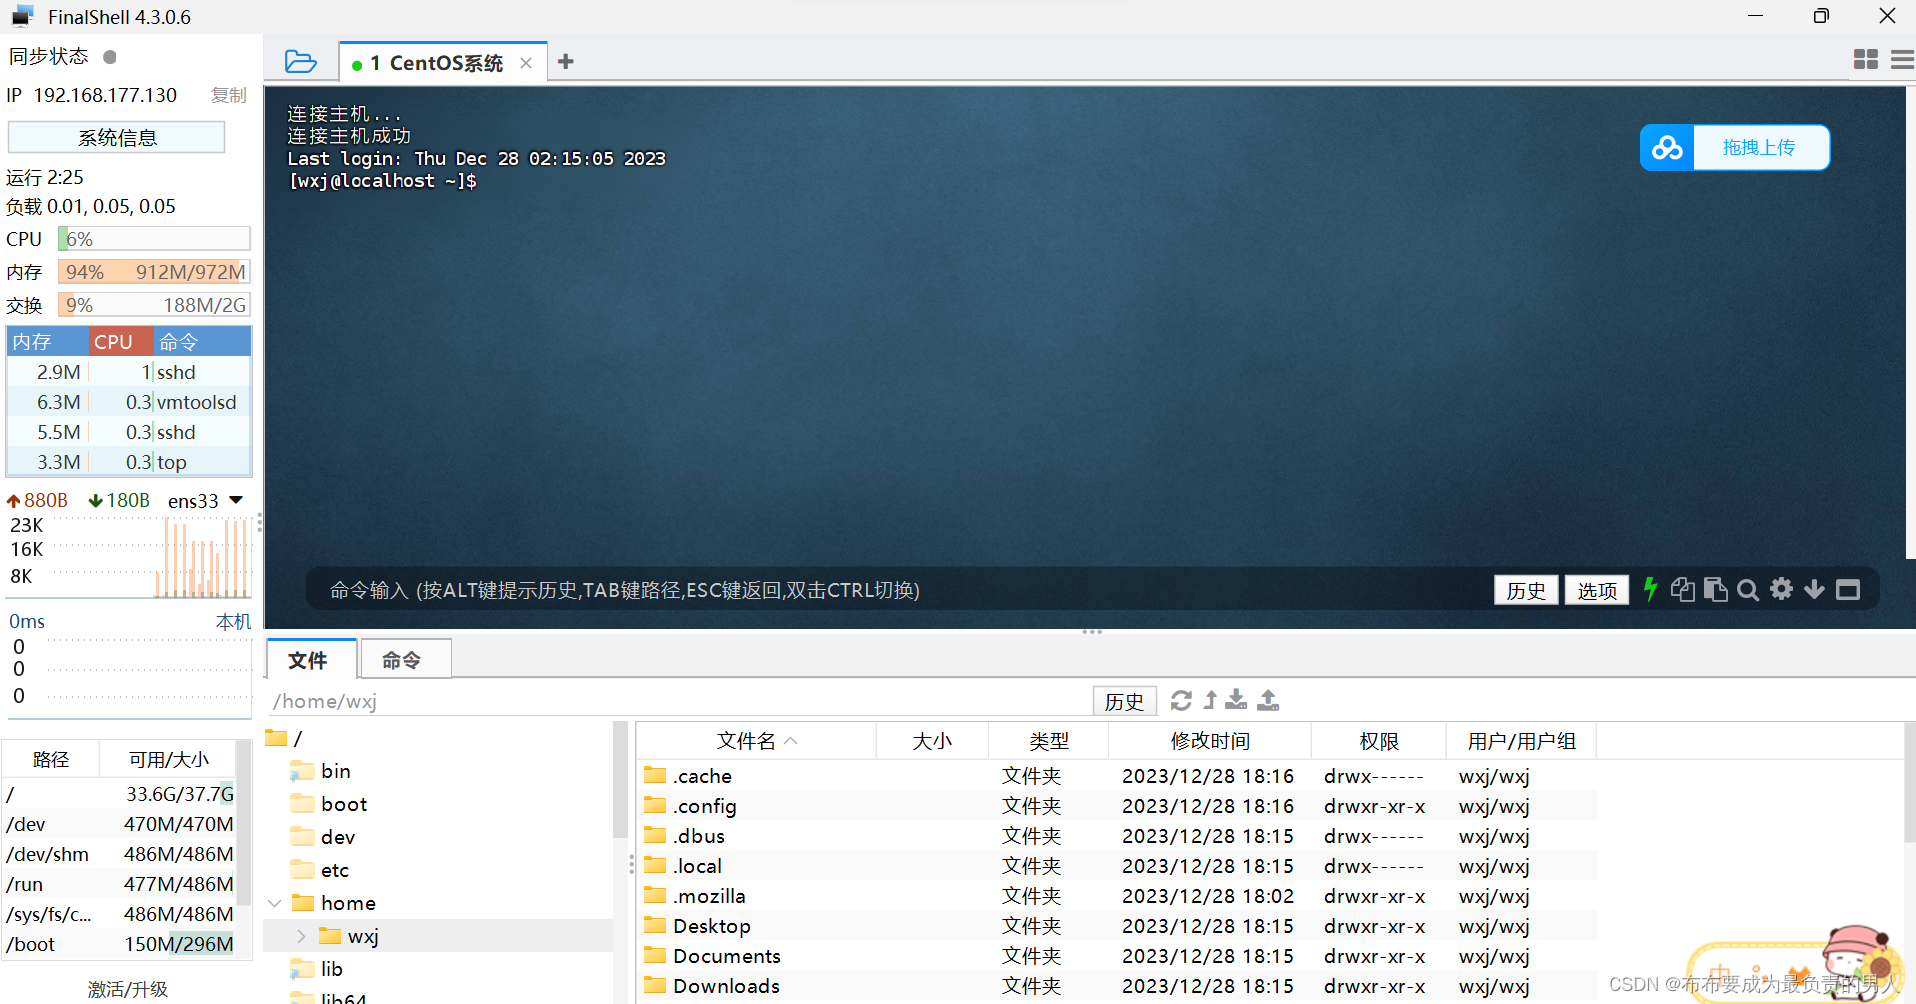
Task: Open terminal 选项 button
Action: point(1597,590)
